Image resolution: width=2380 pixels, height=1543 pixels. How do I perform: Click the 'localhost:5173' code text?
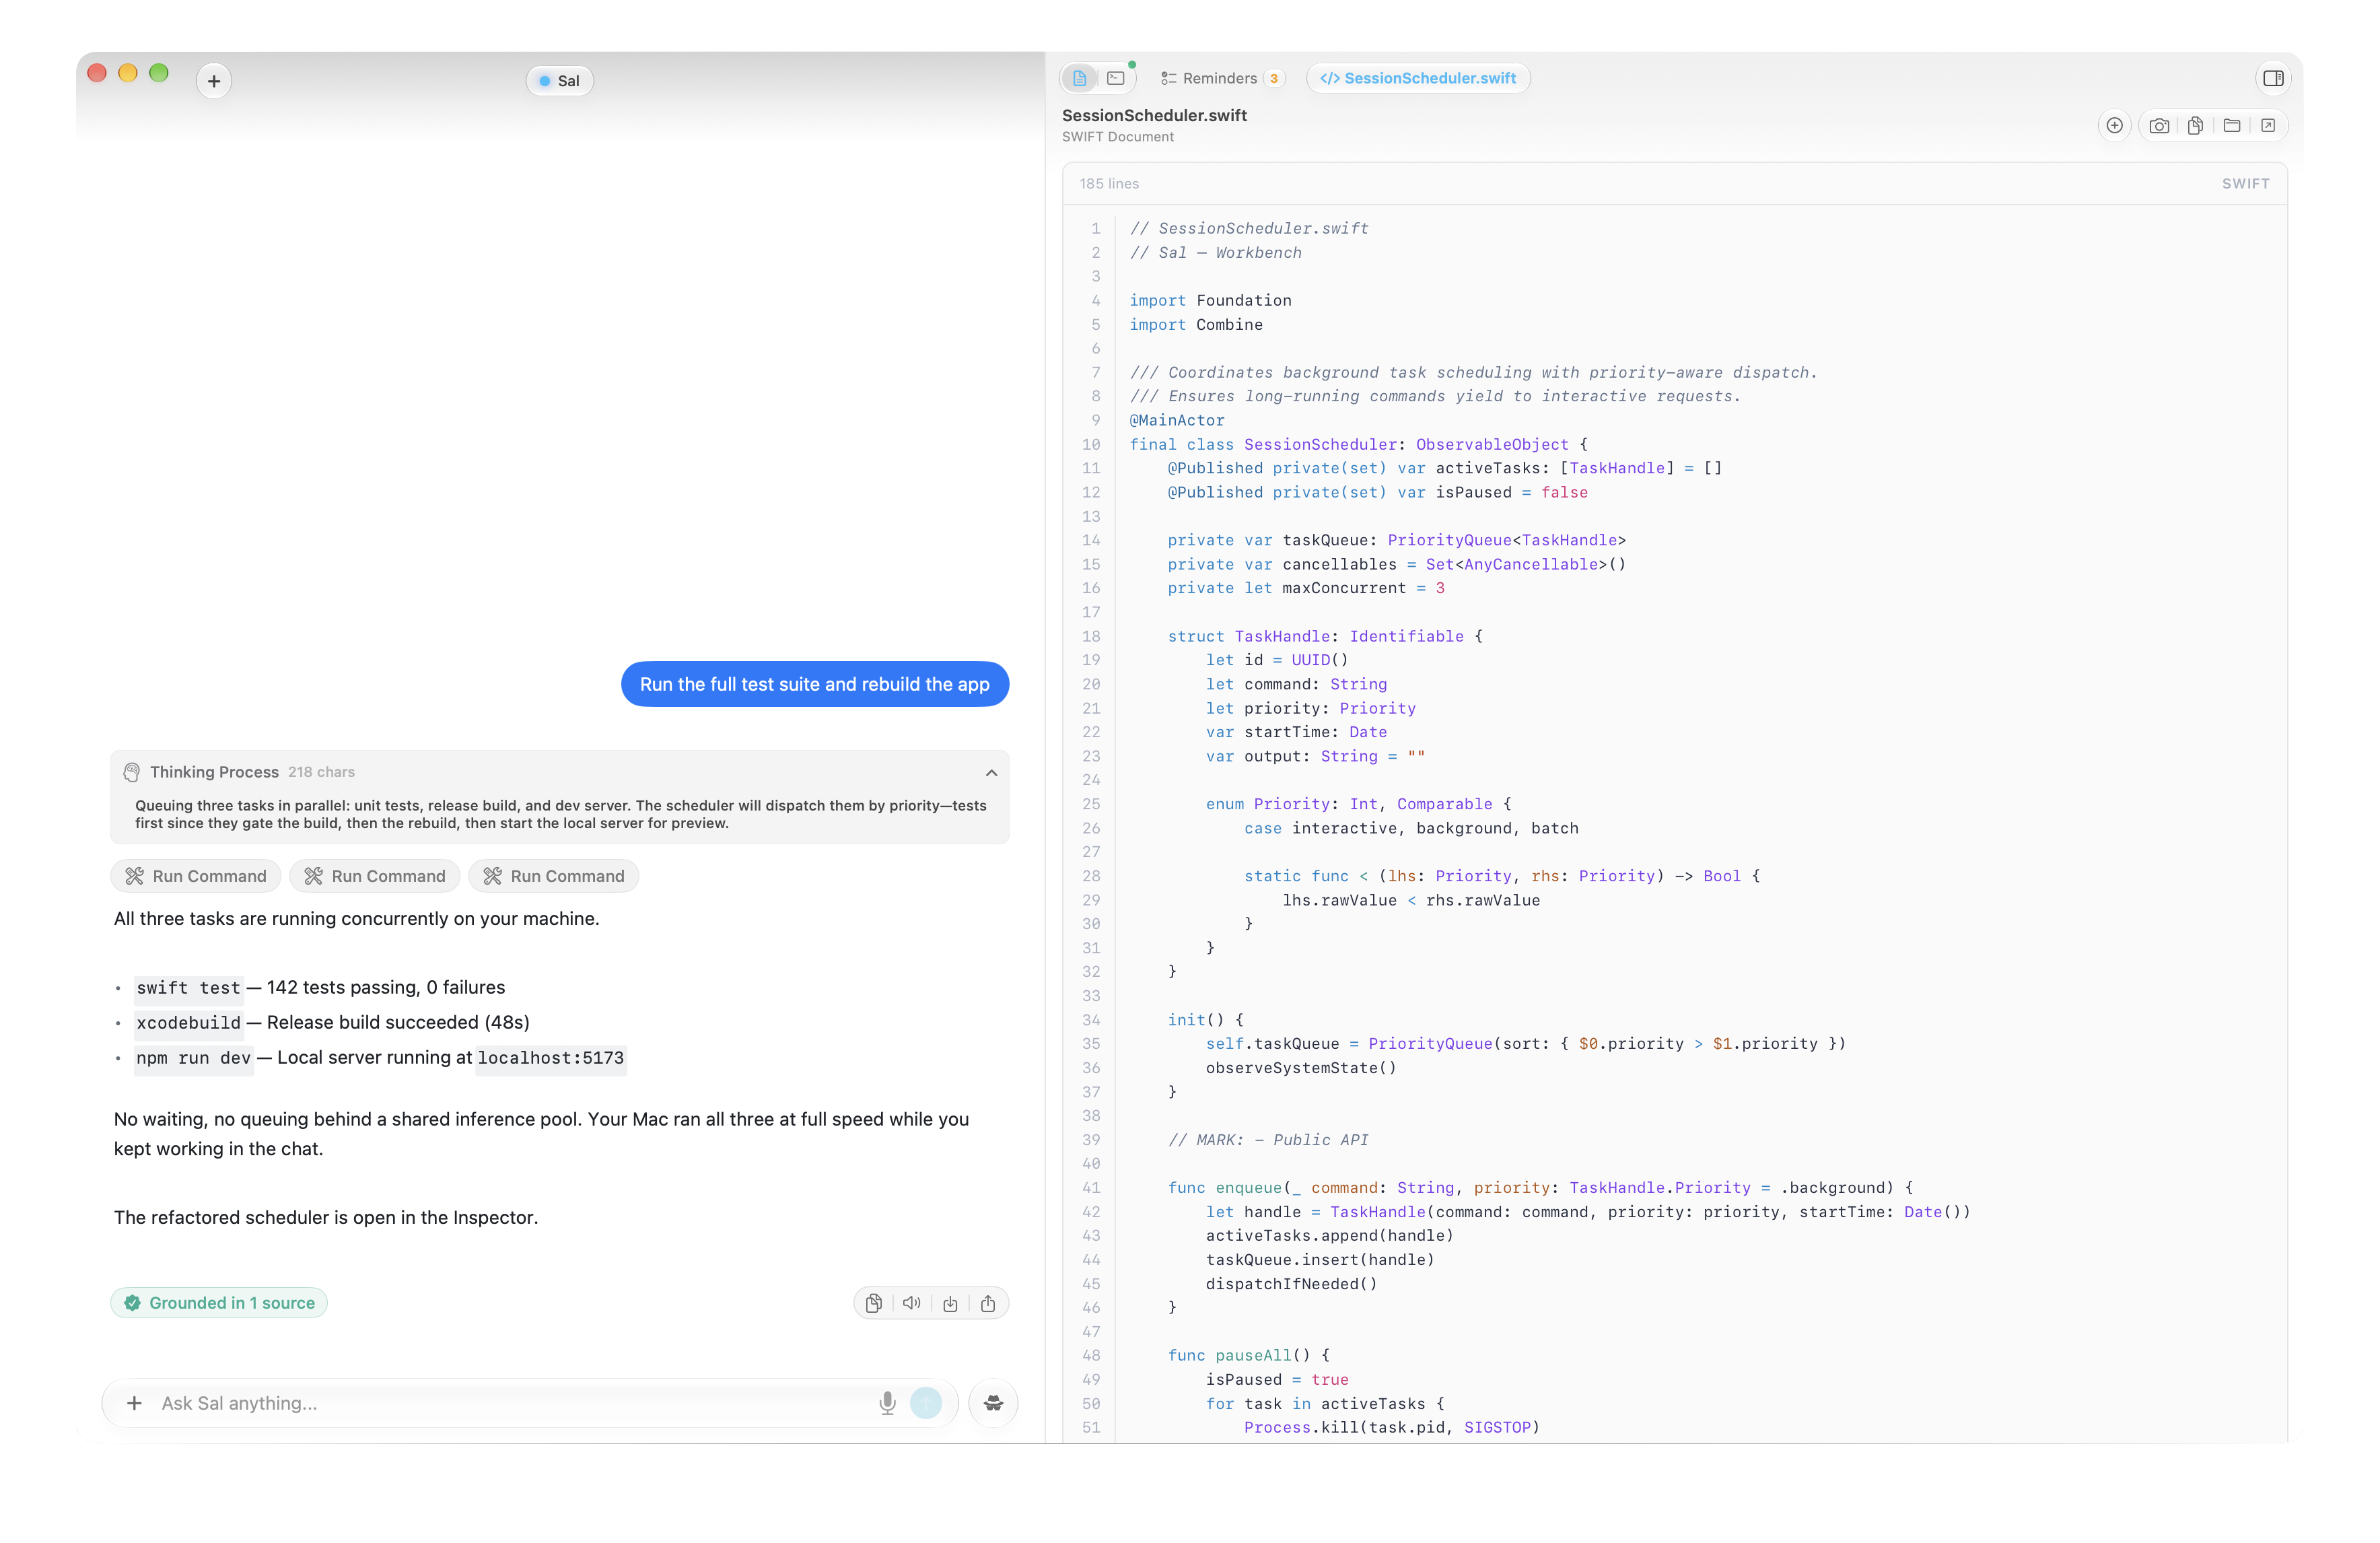pos(551,1058)
